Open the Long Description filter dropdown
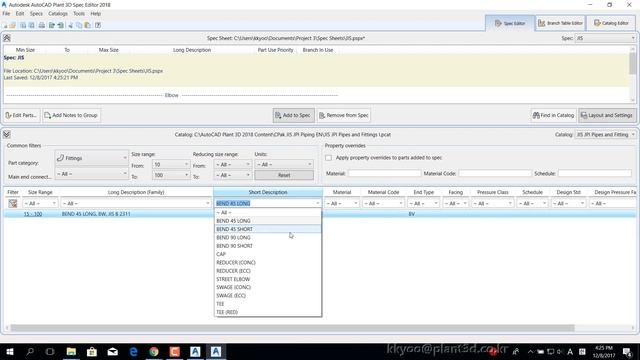Screen dimensions: 640x360 136,203
